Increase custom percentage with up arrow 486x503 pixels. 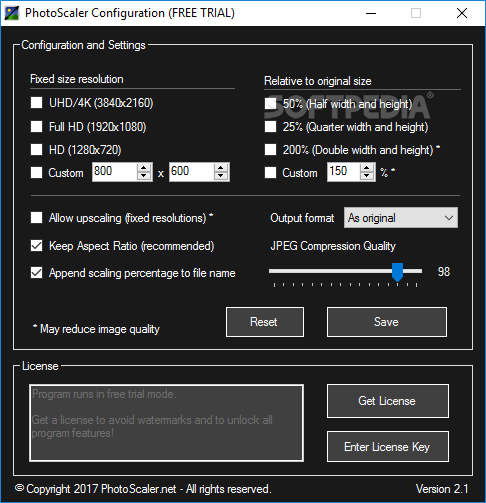[367, 168]
